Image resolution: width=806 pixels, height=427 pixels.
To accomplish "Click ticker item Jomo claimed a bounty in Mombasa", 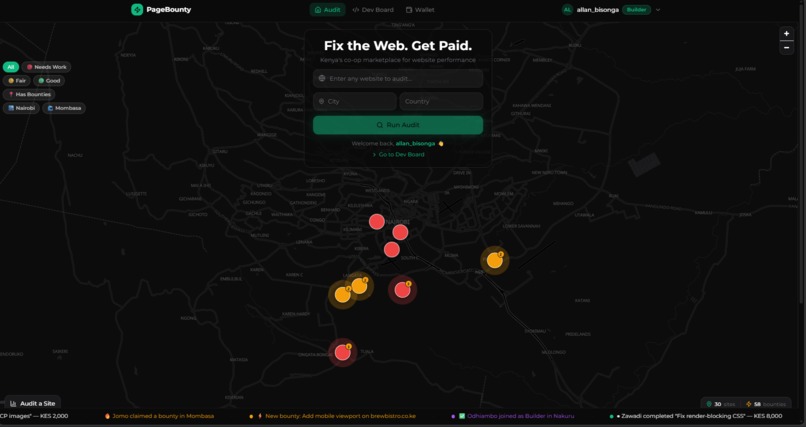I will tap(159, 416).
